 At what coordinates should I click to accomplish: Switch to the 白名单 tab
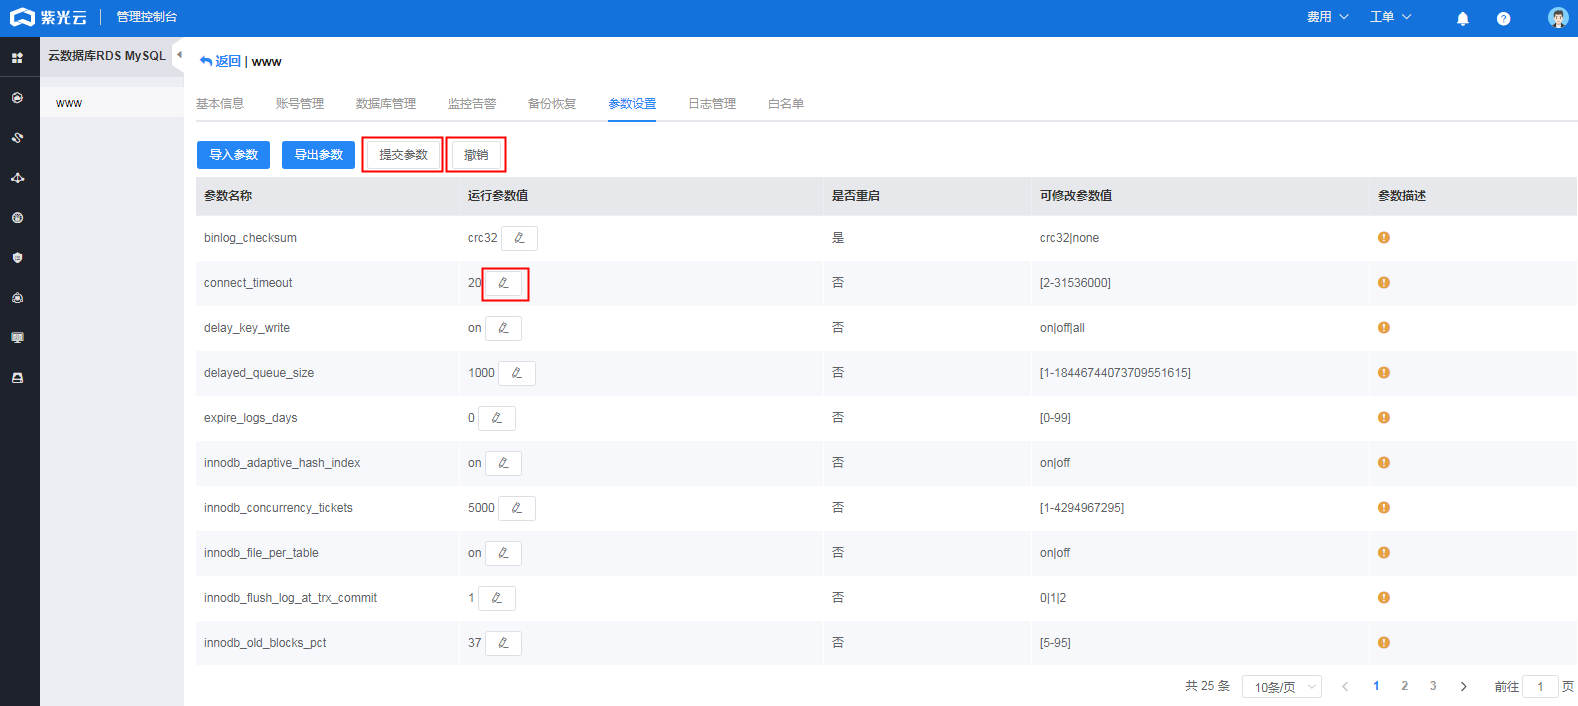[785, 104]
